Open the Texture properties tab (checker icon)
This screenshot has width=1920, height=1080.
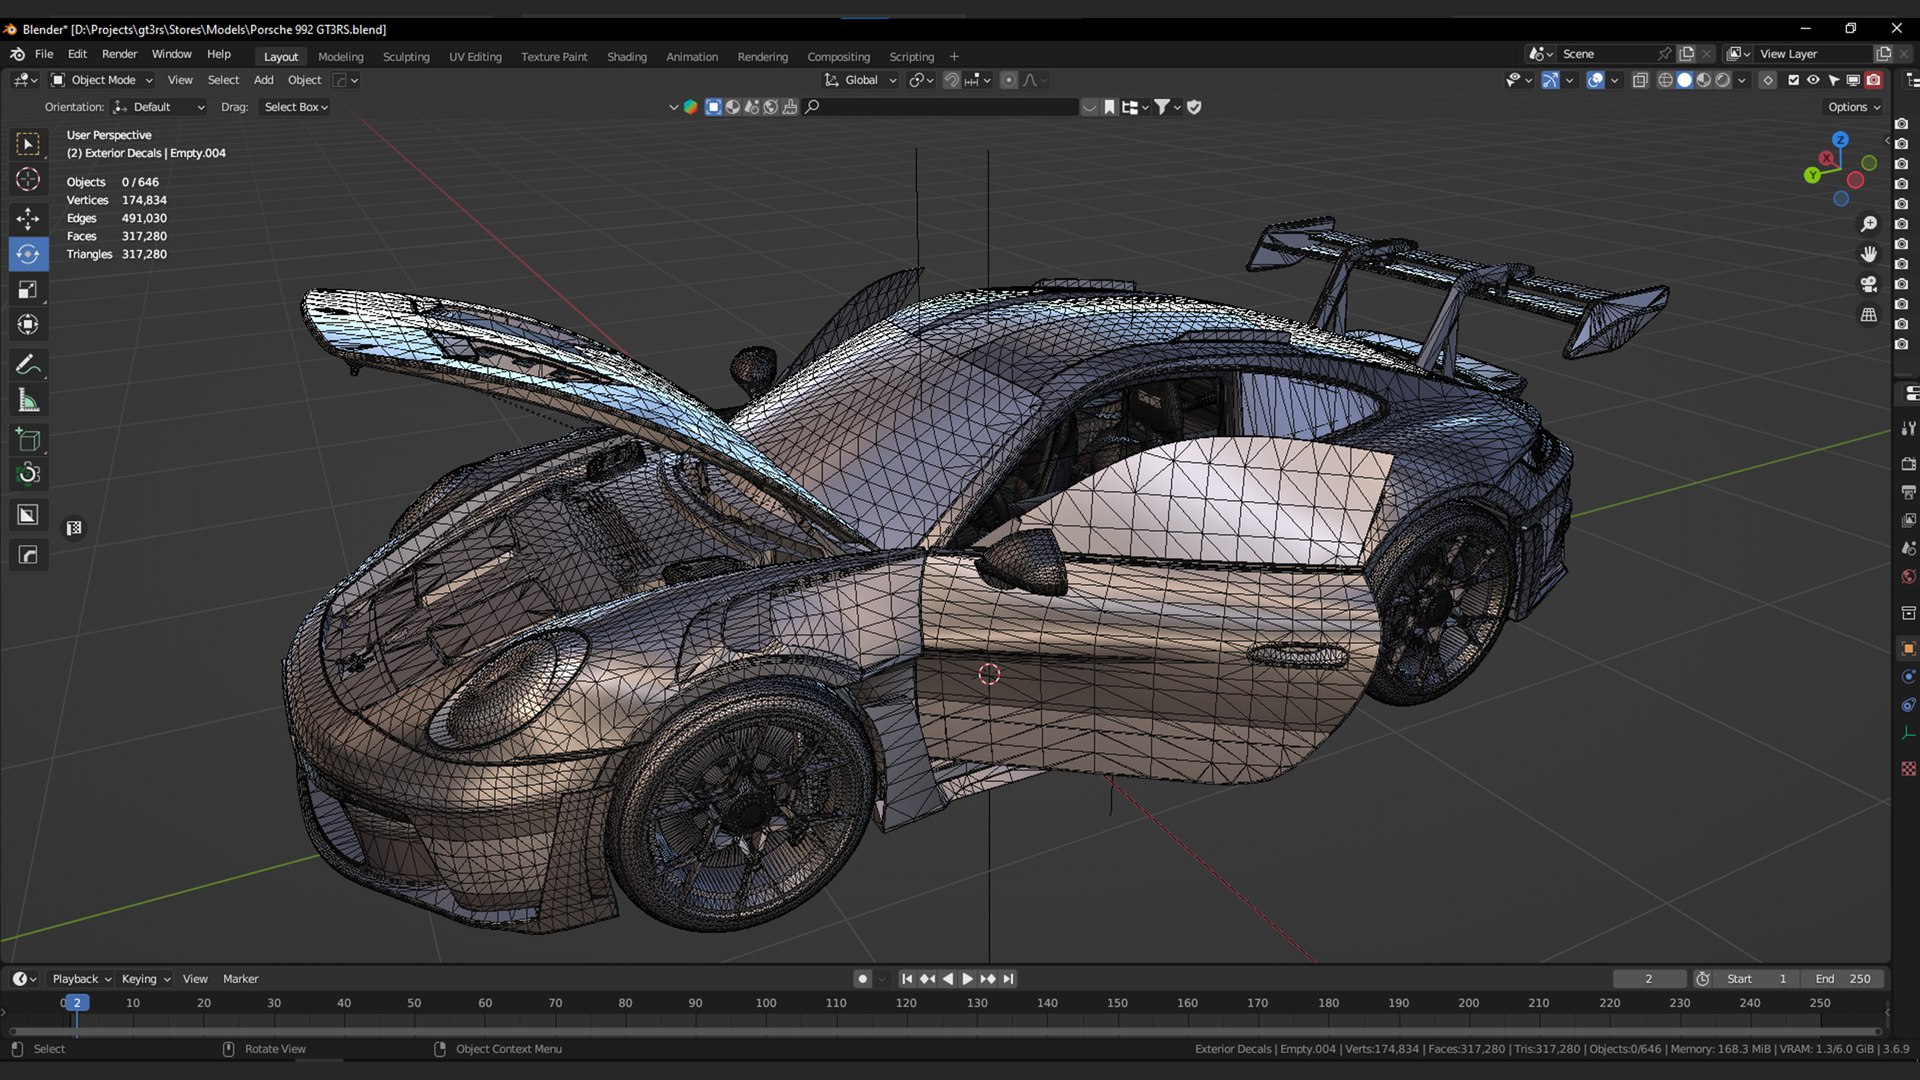(1908, 769)
